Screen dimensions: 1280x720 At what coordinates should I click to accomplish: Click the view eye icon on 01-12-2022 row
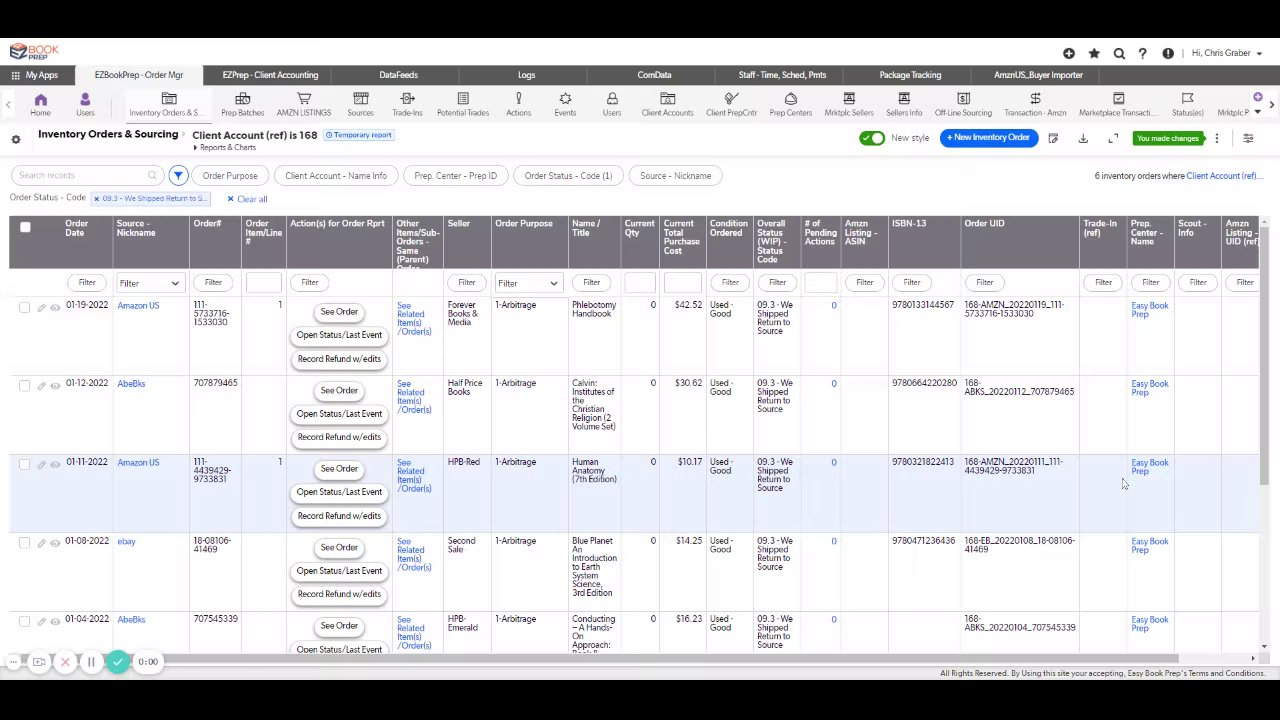(x=55, y=385)
